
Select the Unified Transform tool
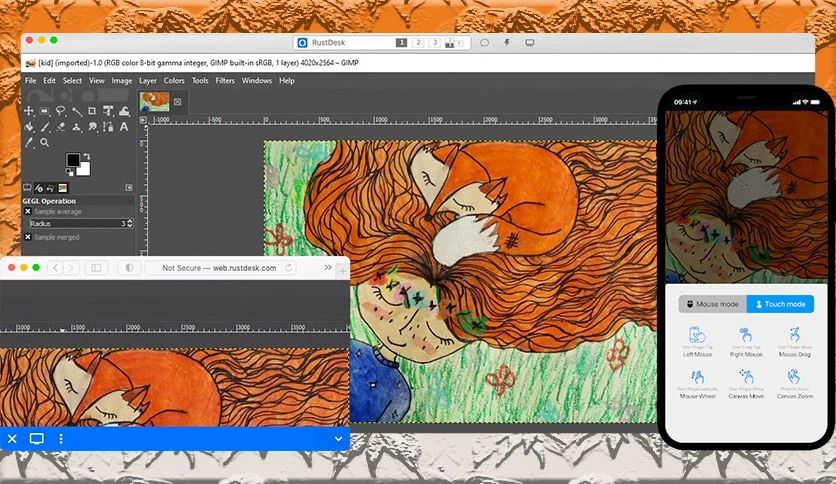coord(108,111)
